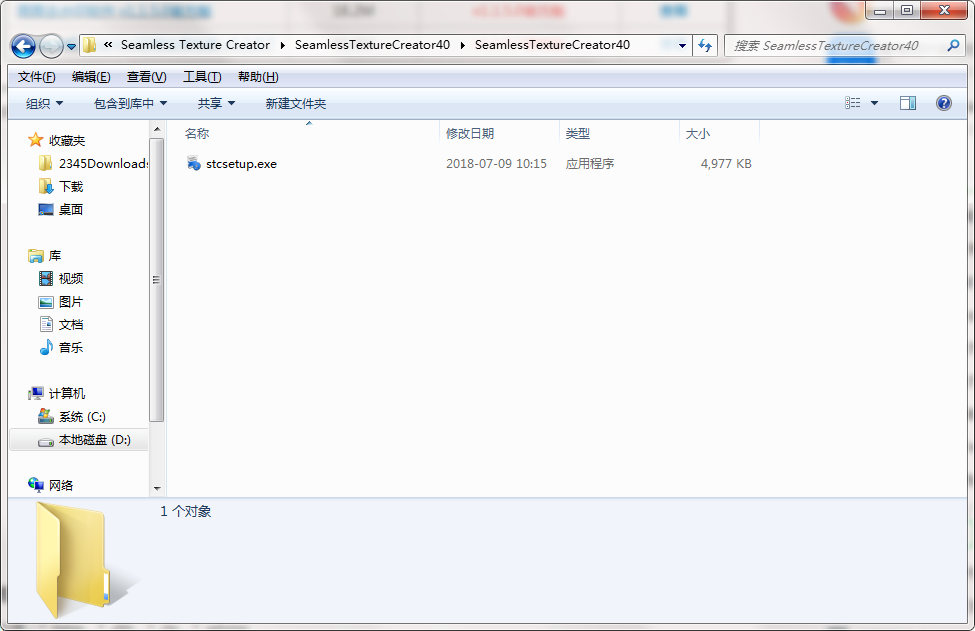The width and height of the screenshot is (975, 631).
Task: Open the 编辑(E) menu
Action: click(x=91, y=77)
